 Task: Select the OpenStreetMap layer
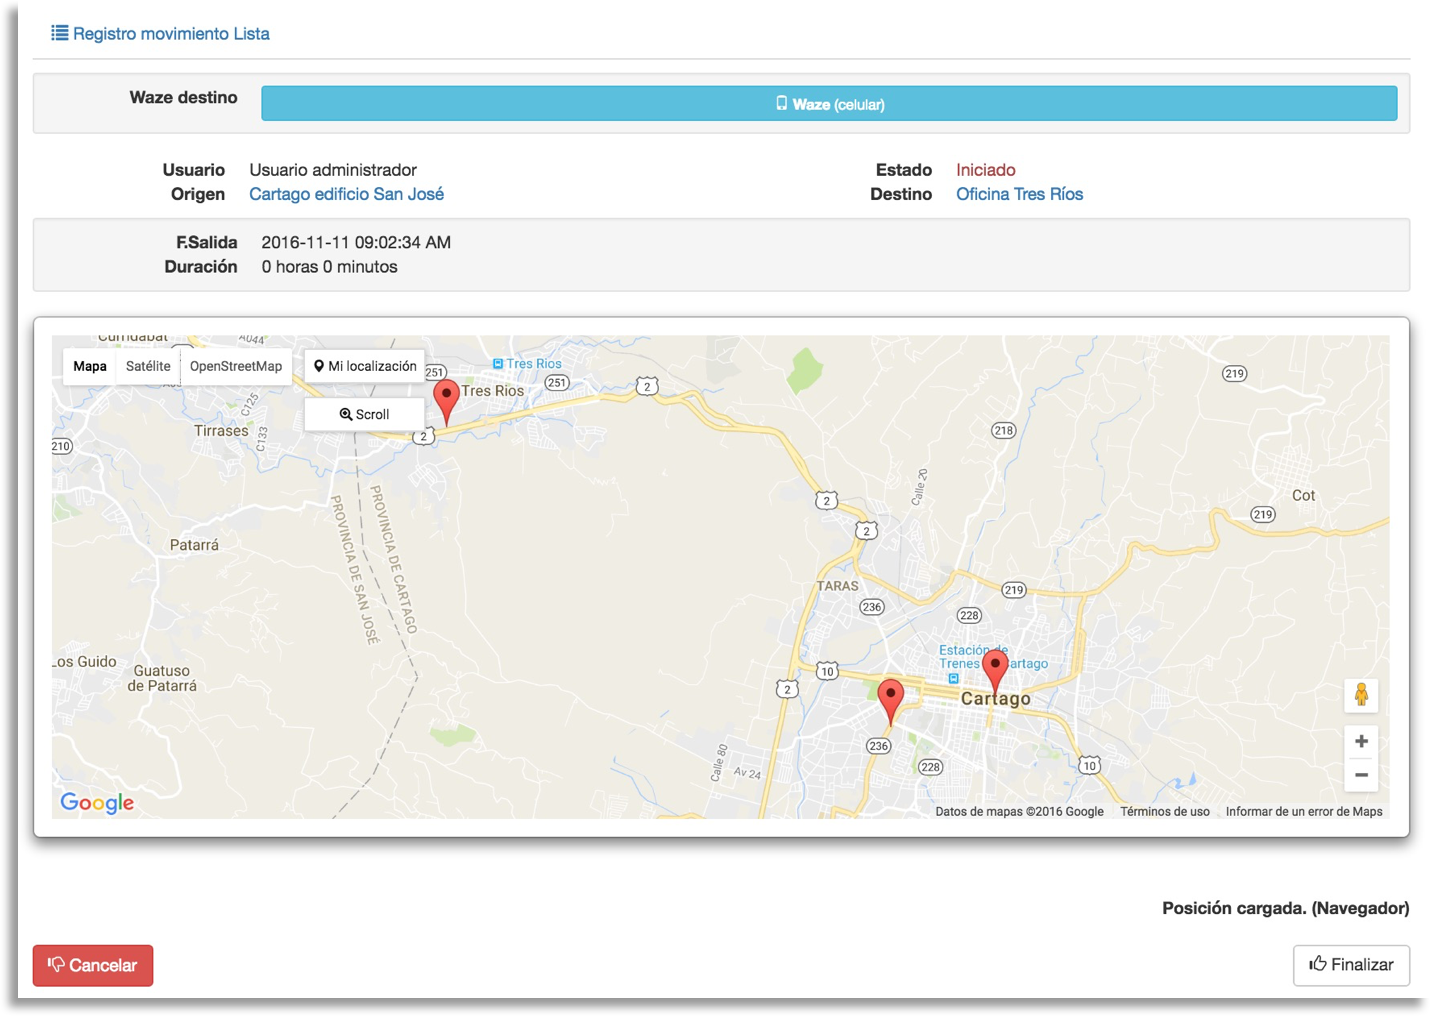(236, 366)
